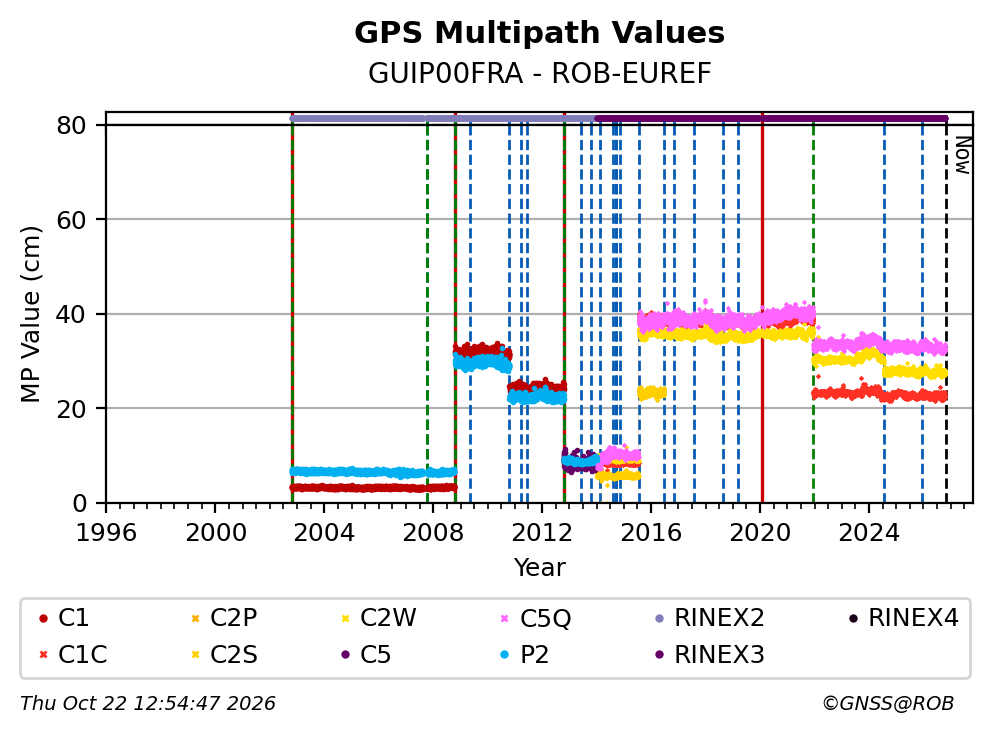992x734 pixels.
Task: Click the "©GNSS@ROB" copyright text
Action: 888,703
